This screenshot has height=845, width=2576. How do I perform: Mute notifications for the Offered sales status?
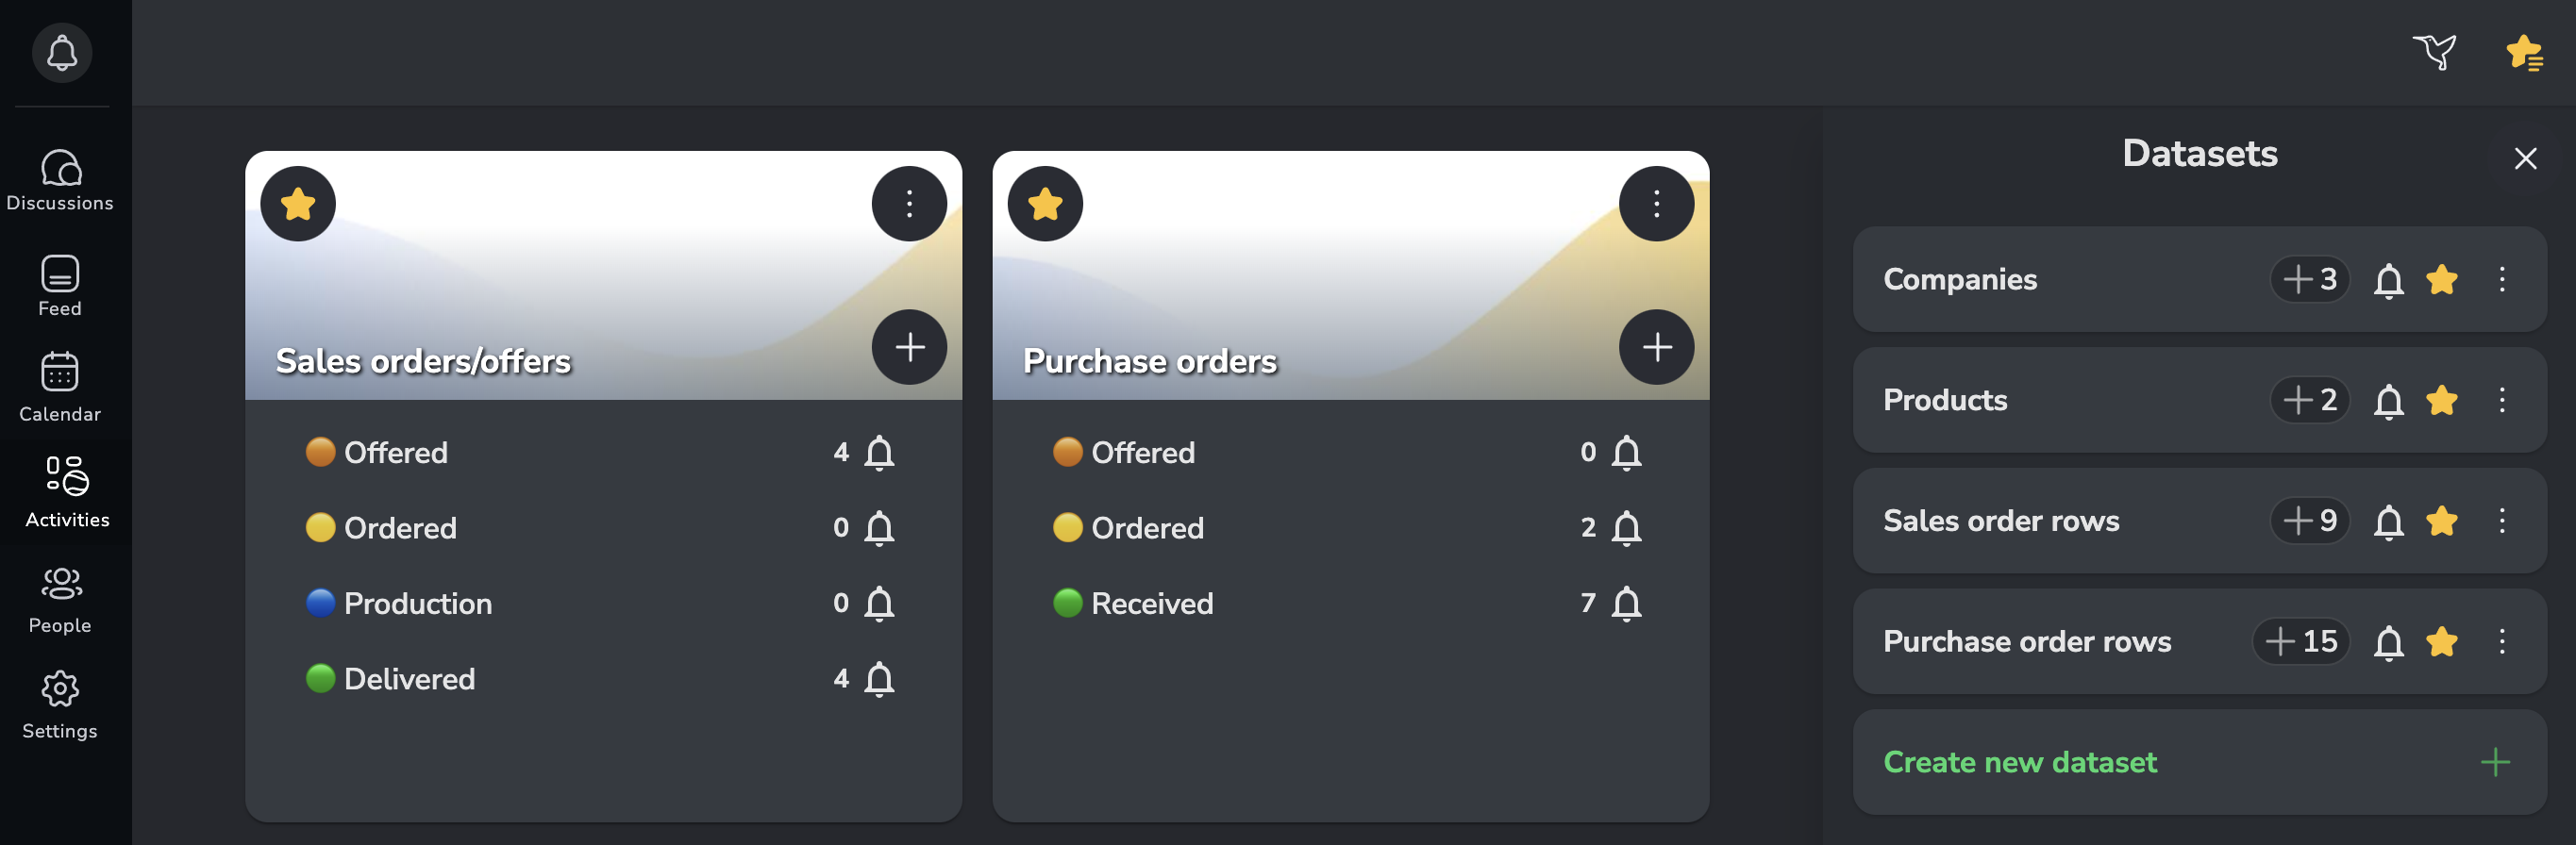(879, 452)
